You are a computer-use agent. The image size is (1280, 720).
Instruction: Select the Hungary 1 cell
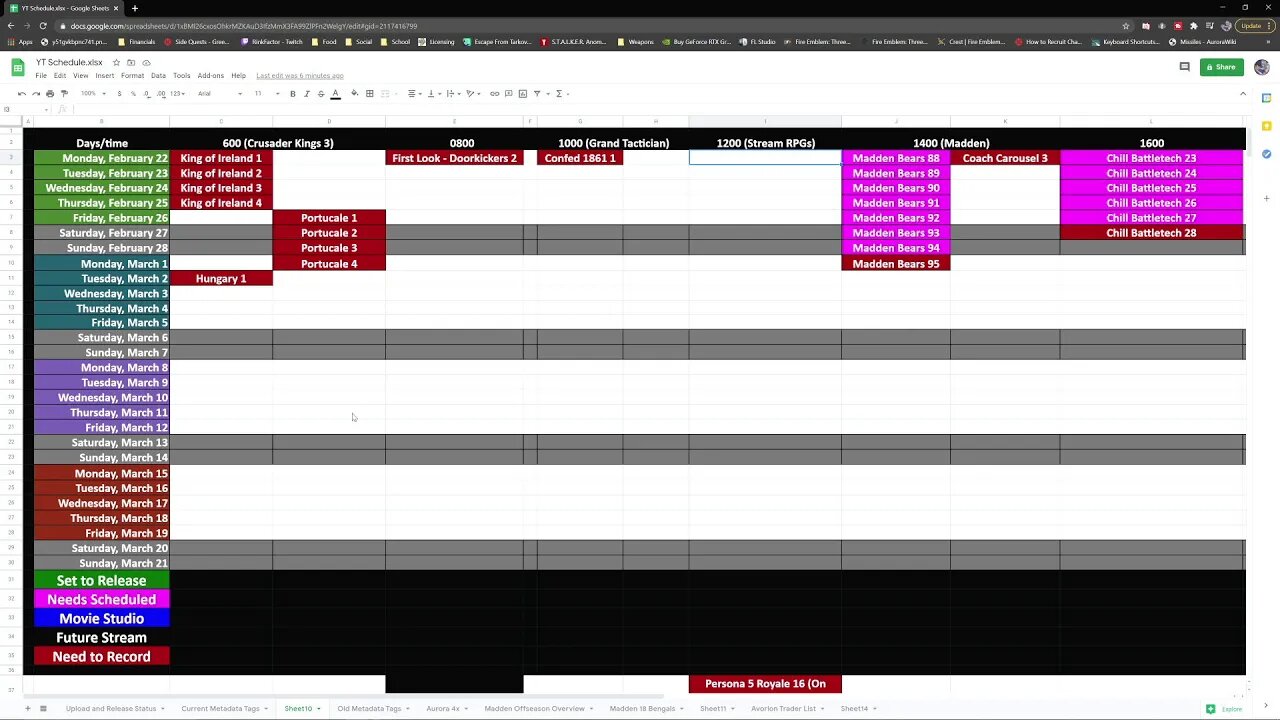(x=221, y=278)
